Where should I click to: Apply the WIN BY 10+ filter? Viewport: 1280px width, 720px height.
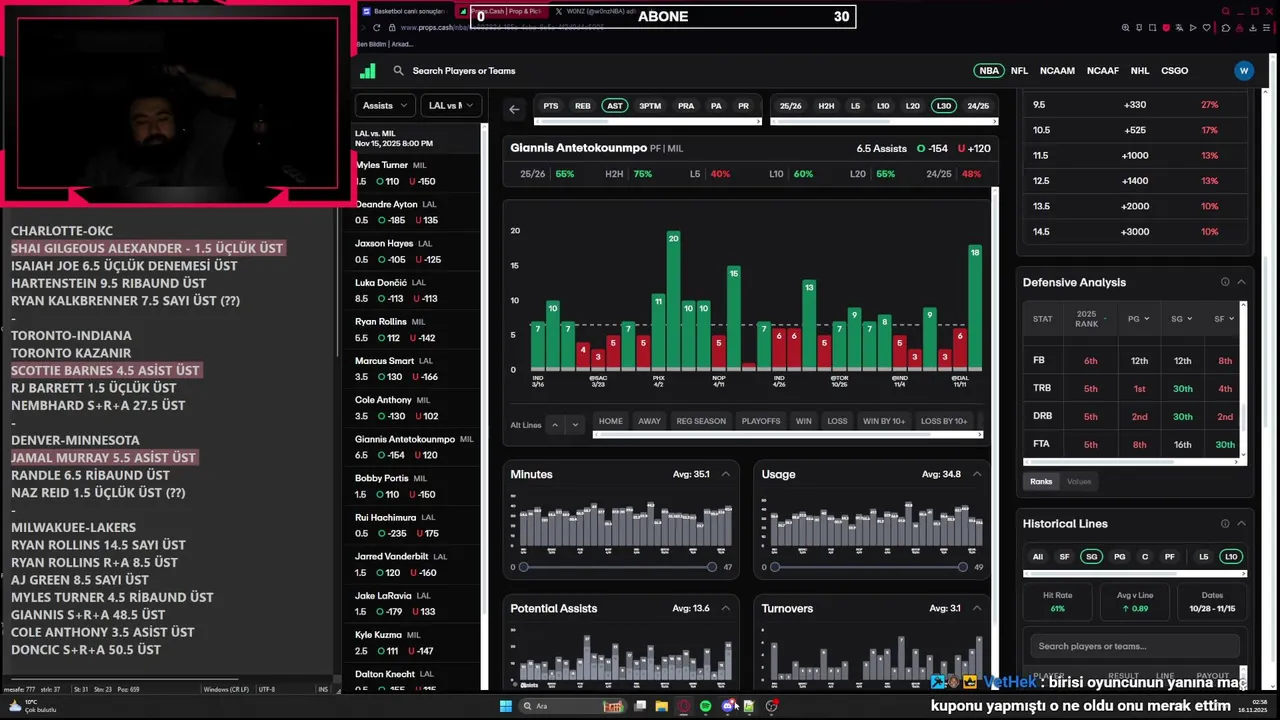click(884, 421)
